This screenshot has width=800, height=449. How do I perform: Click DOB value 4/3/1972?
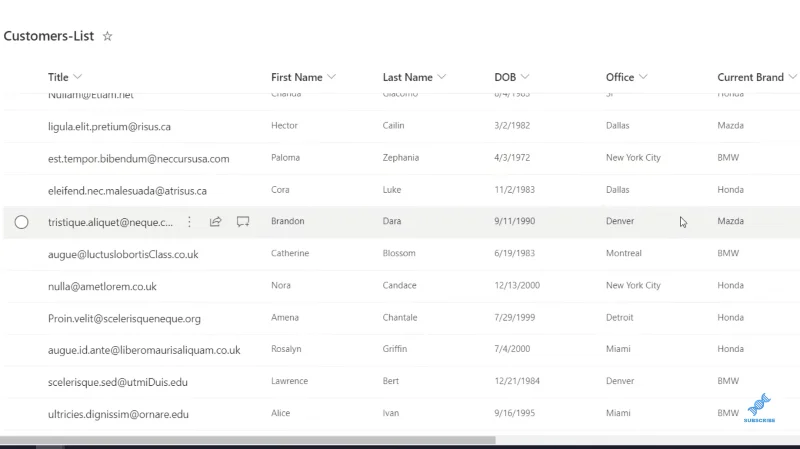pyautogui.click(x=512, y=158)
